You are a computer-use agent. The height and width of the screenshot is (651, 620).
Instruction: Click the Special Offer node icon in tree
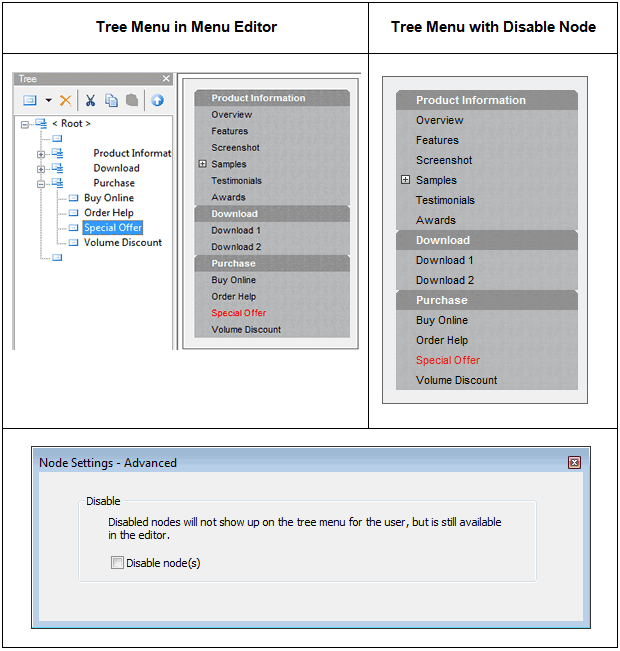tap(74, 228)
